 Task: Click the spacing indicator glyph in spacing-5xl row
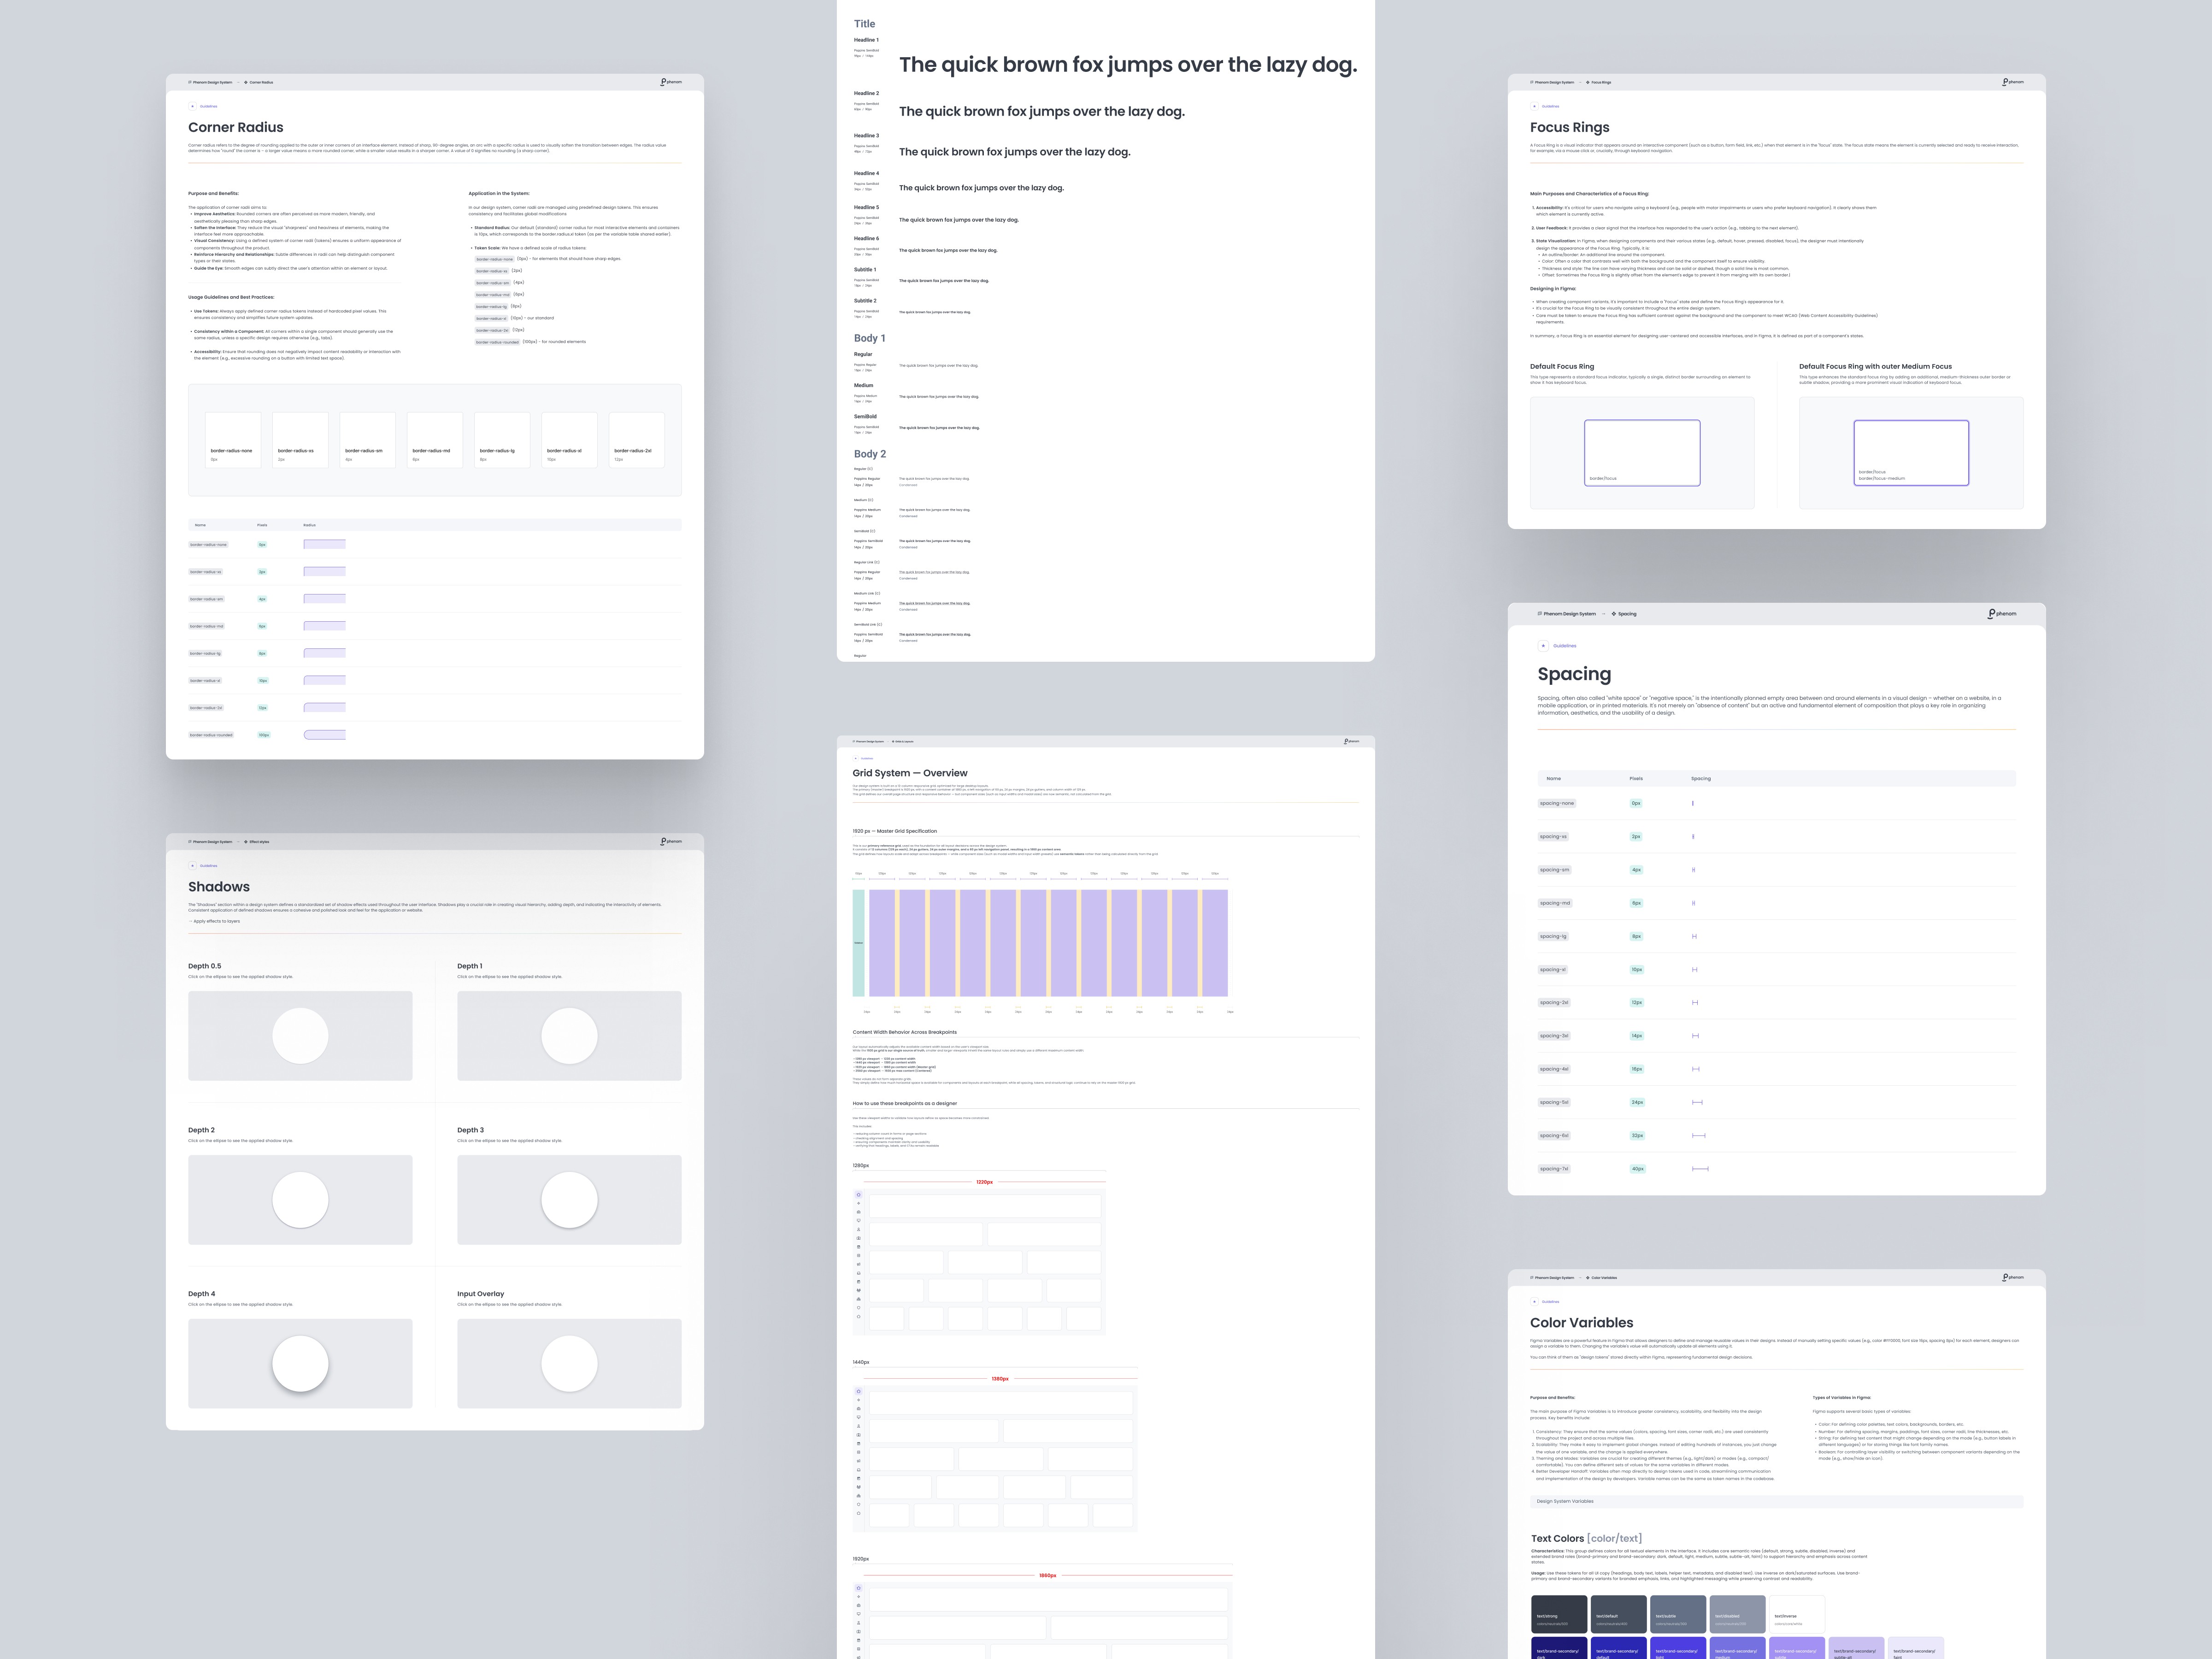[1697, 1102]
